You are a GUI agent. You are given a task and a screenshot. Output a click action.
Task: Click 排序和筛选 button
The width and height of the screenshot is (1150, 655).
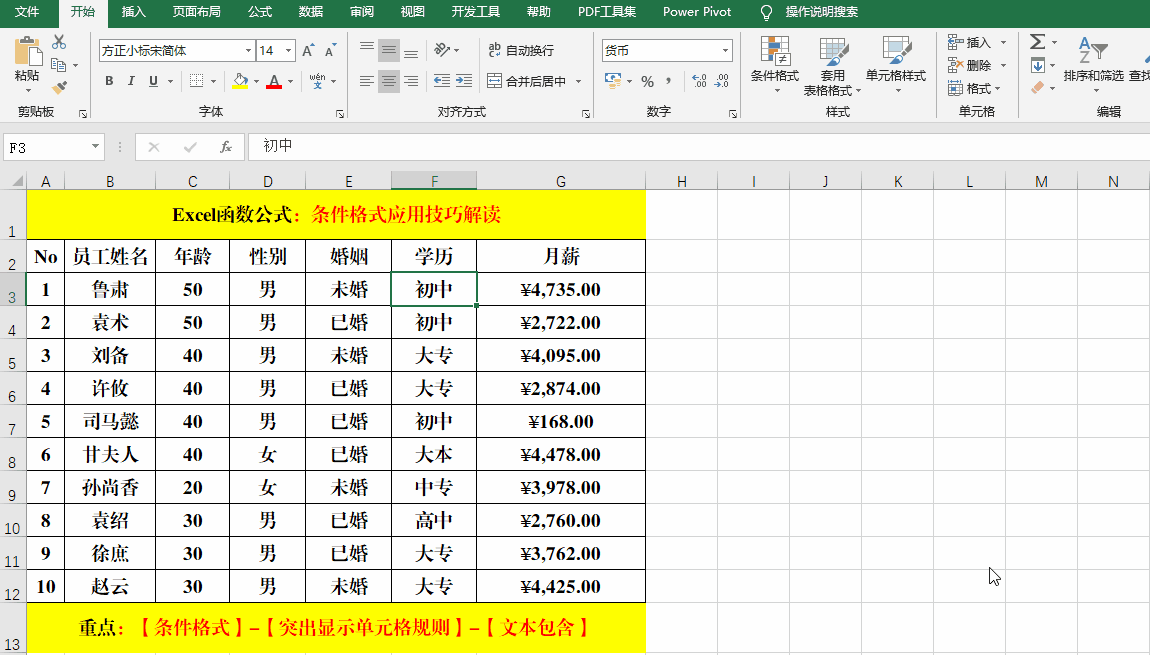click(1094, 63)
